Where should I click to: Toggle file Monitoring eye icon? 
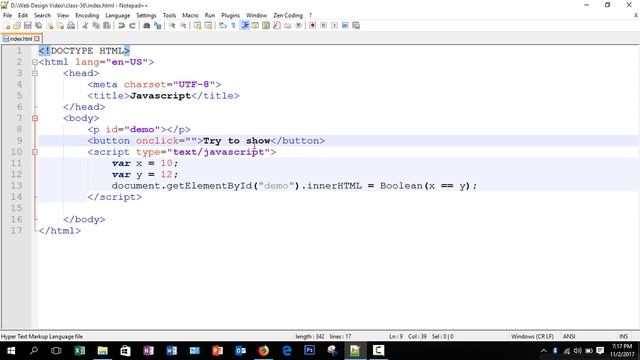(299, 26)
